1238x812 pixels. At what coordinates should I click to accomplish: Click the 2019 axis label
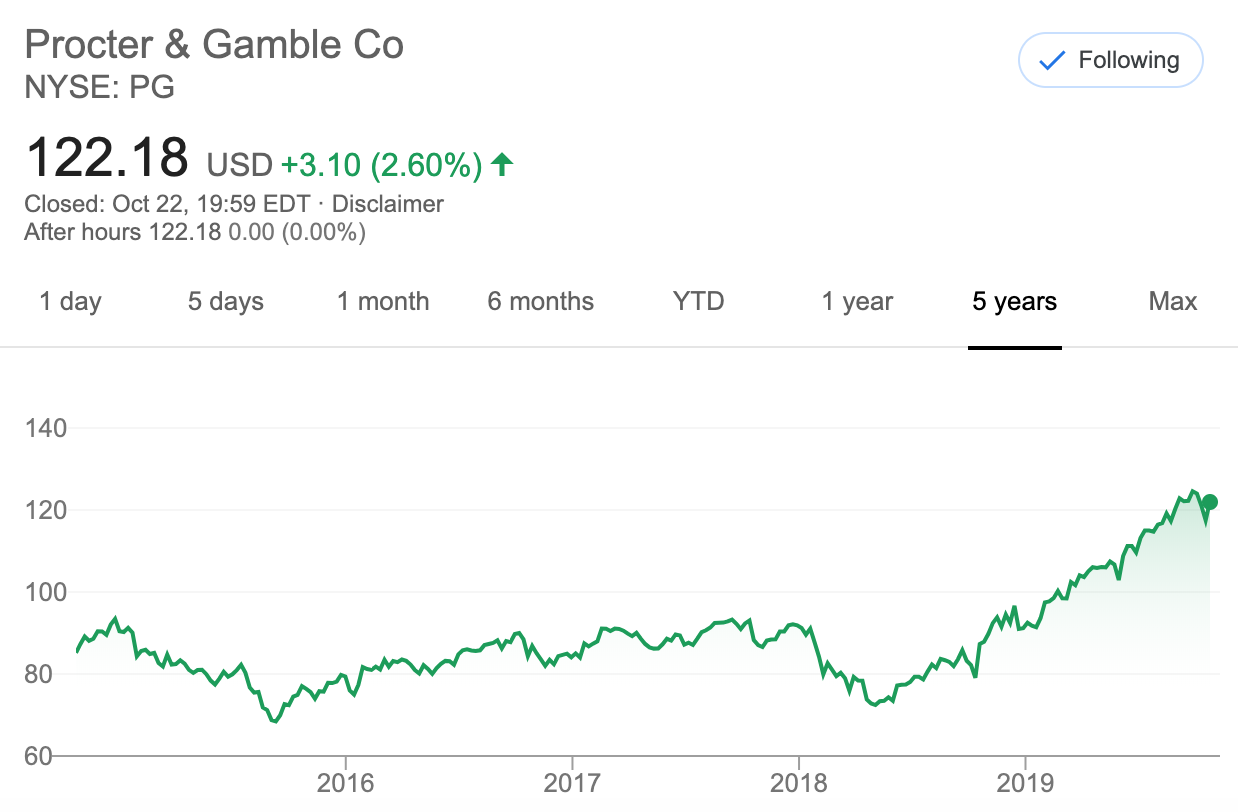[1026, 783]
